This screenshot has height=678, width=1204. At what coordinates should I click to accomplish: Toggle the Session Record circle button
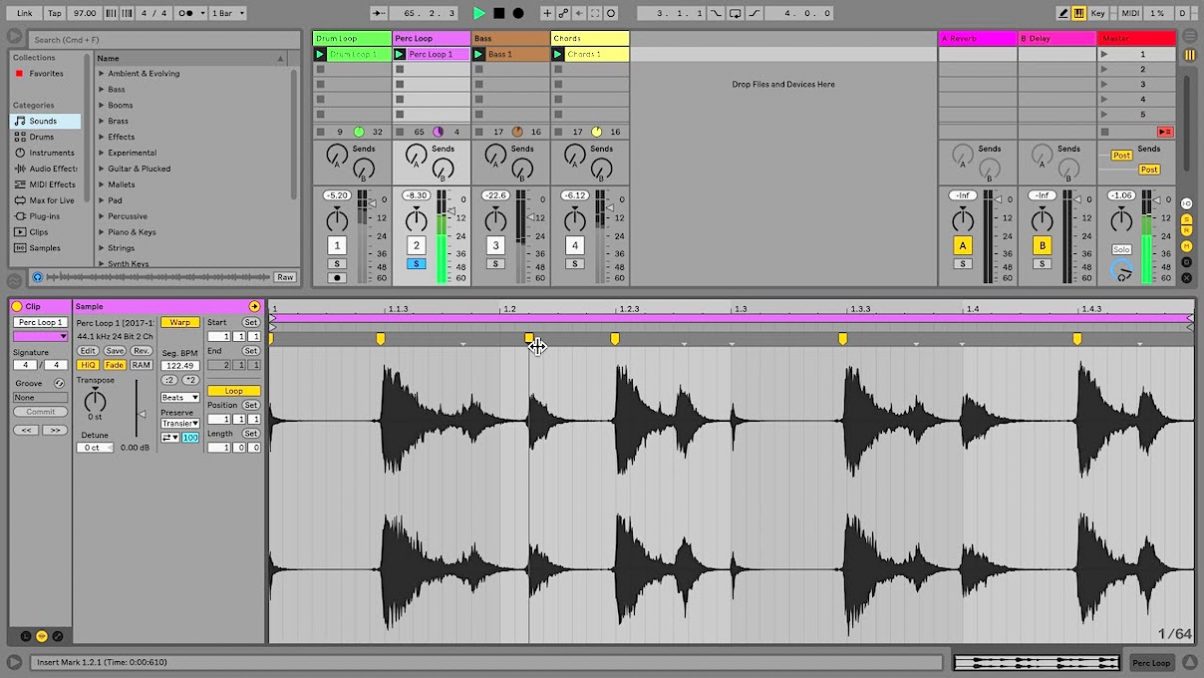pyautogui.click(x=611, y=13)
